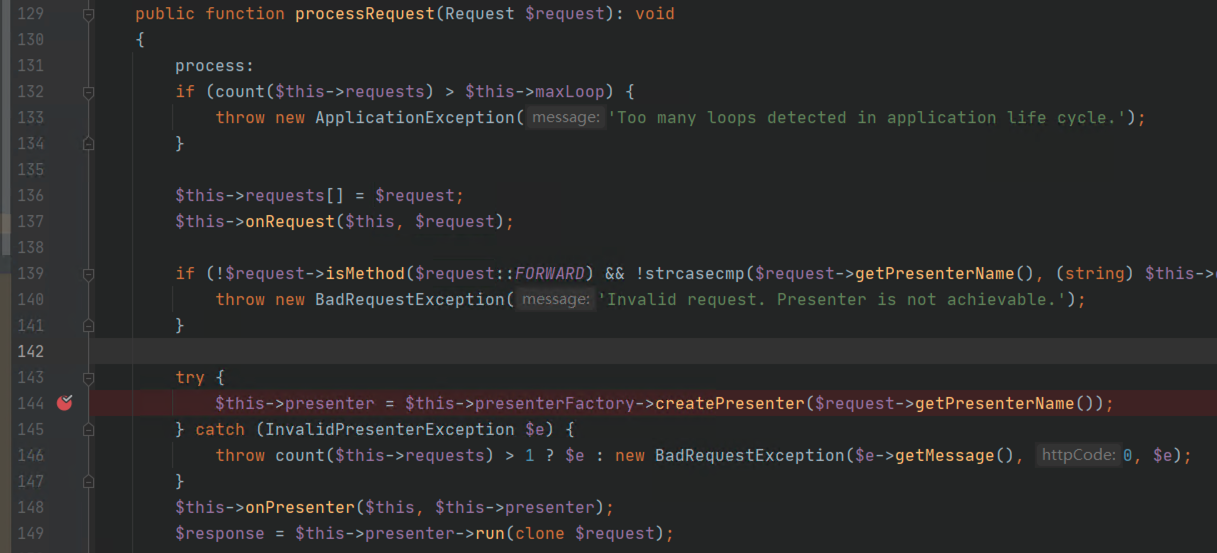Collapse the isMethod if block at line 139

[x=88, y=274]
